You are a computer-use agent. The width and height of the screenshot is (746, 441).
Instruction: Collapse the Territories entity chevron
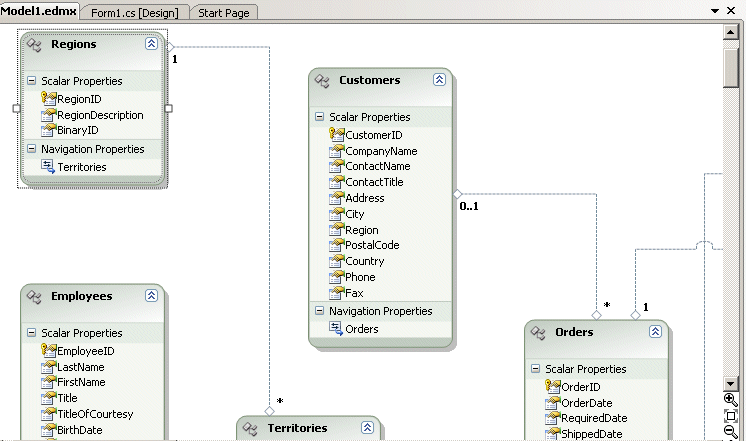pos(367,427)
